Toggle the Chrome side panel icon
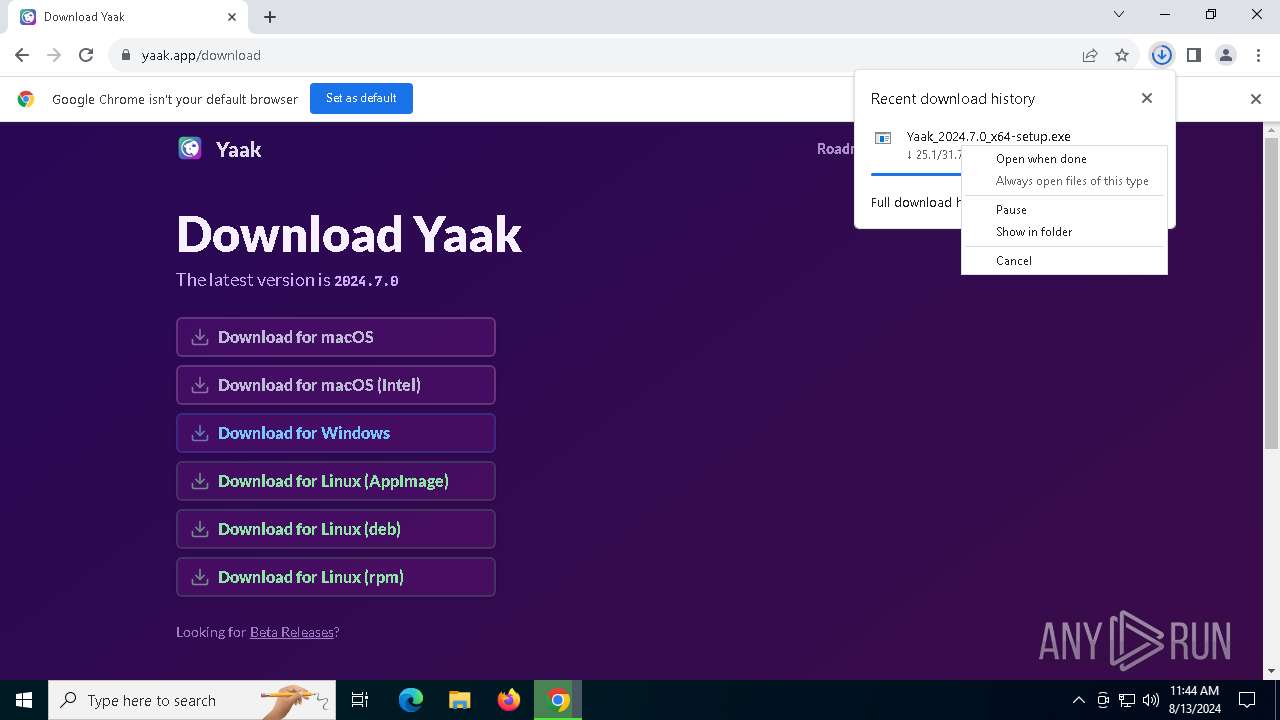This screenshot has width=1280, height=720. (x=1193, y=55)
